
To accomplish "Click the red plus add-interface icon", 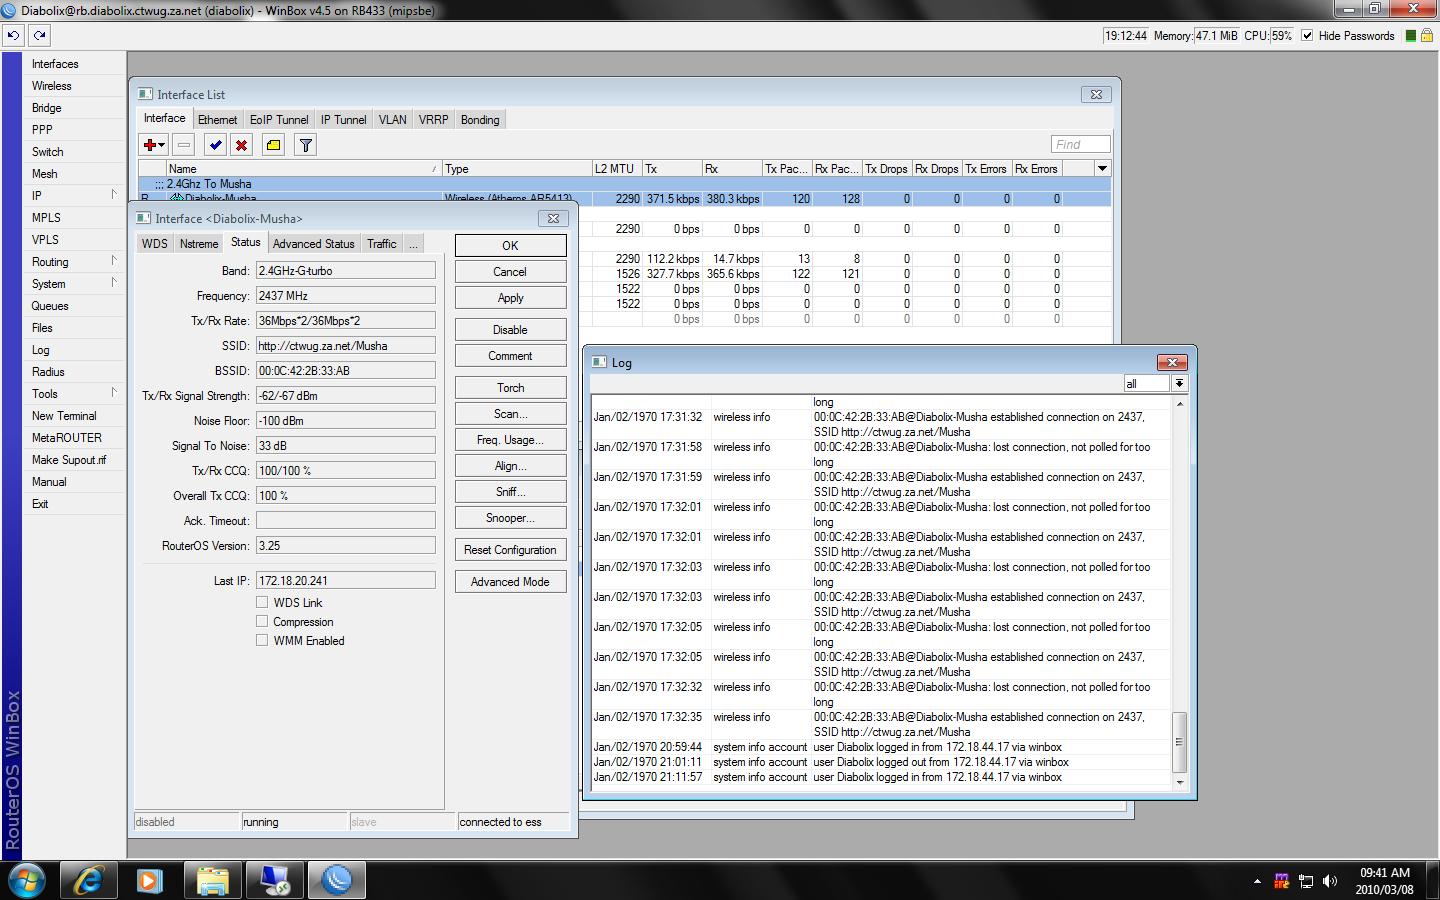I will pyautogui.click(x=153, y=145).
